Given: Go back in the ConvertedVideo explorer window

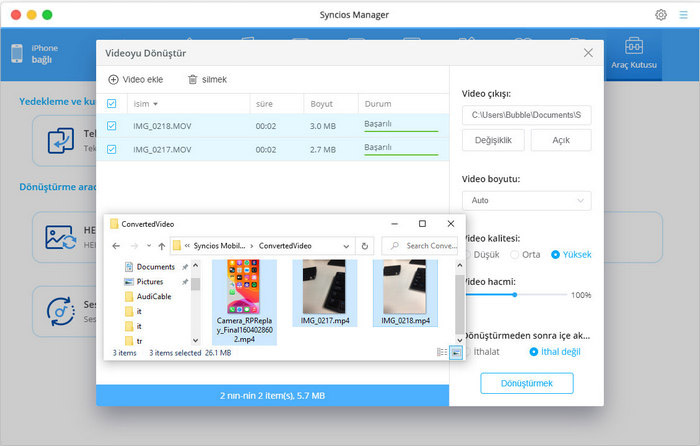Looking at the screenshot, I should coord(116,246).
